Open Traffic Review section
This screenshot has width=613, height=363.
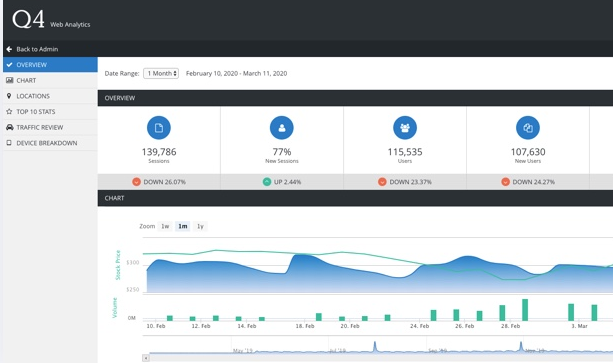click(50, 127)
